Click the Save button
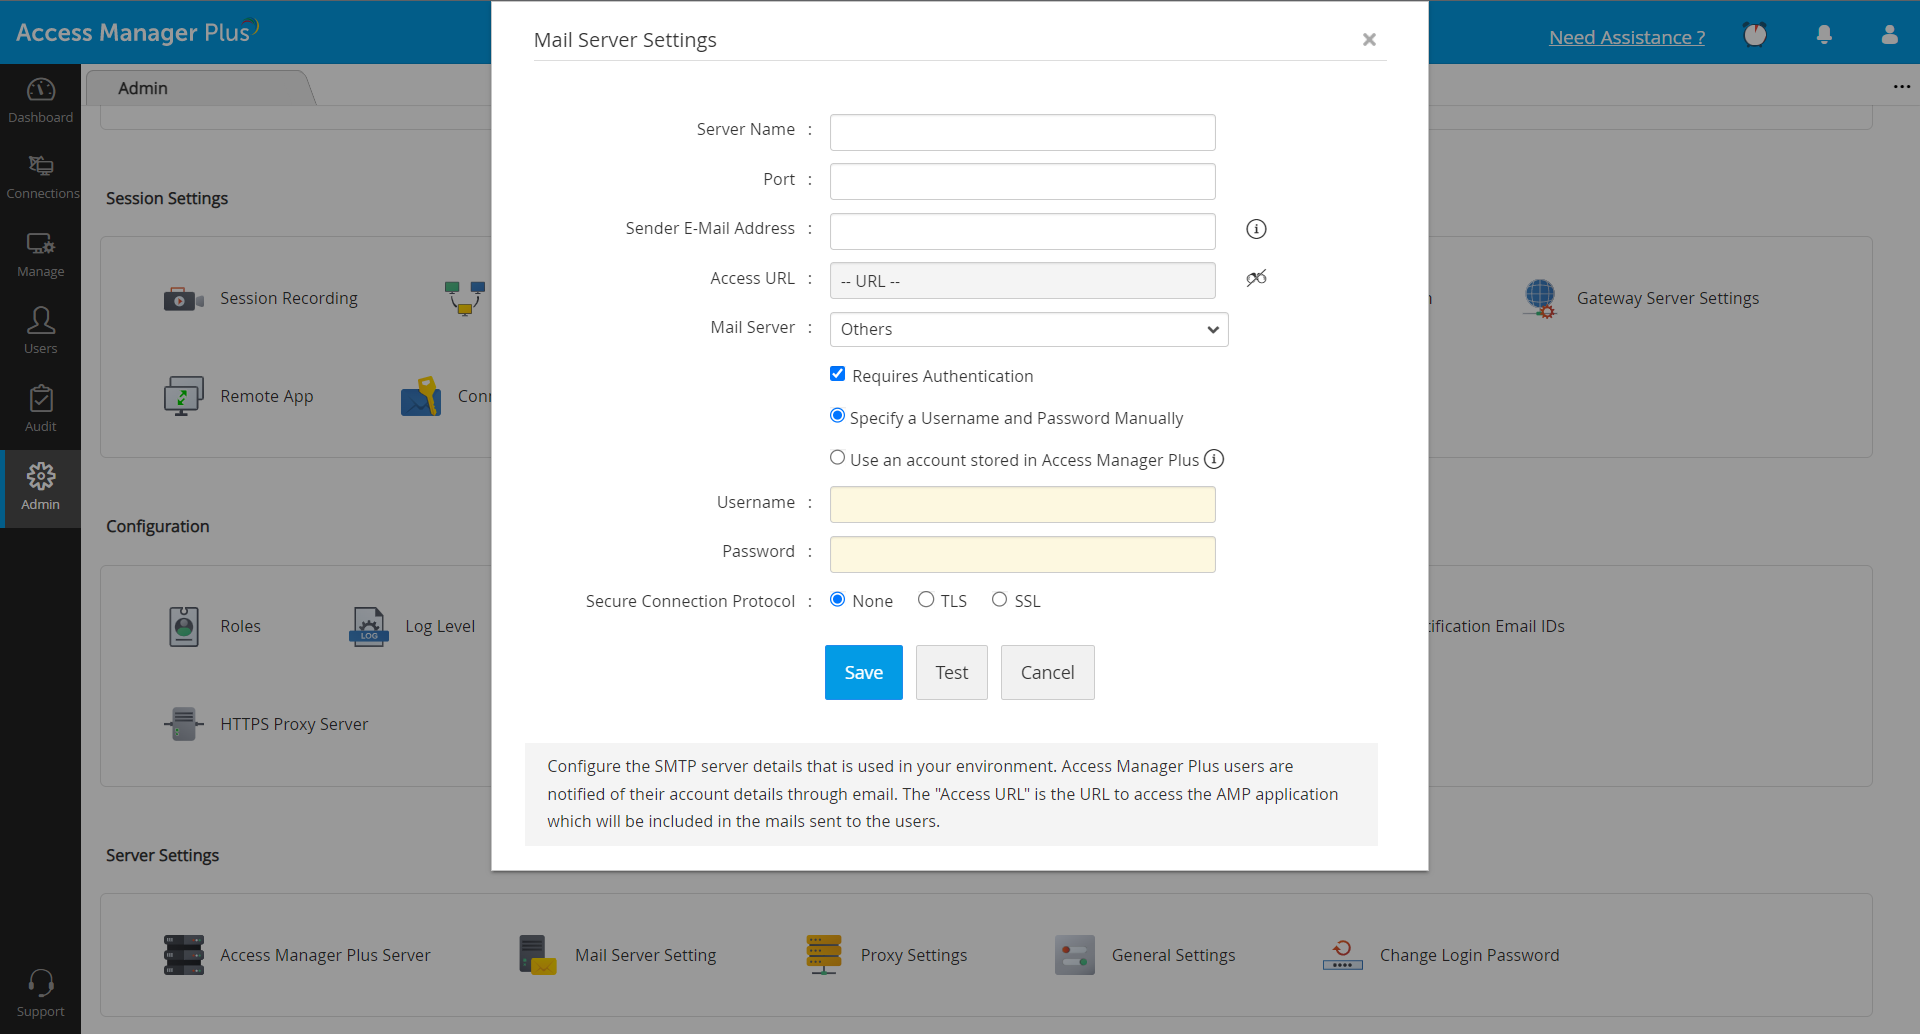 (x=863, y=672)
